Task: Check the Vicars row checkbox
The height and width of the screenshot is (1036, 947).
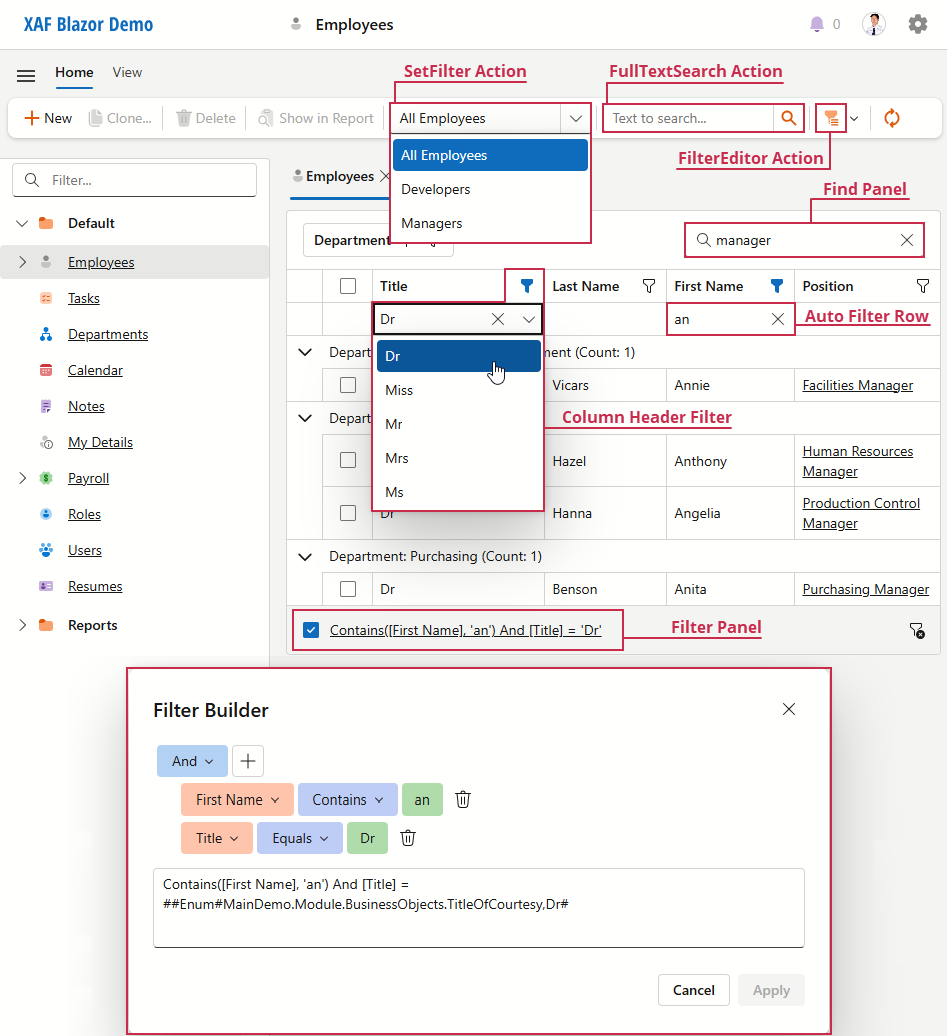Action: coord(348,385)
